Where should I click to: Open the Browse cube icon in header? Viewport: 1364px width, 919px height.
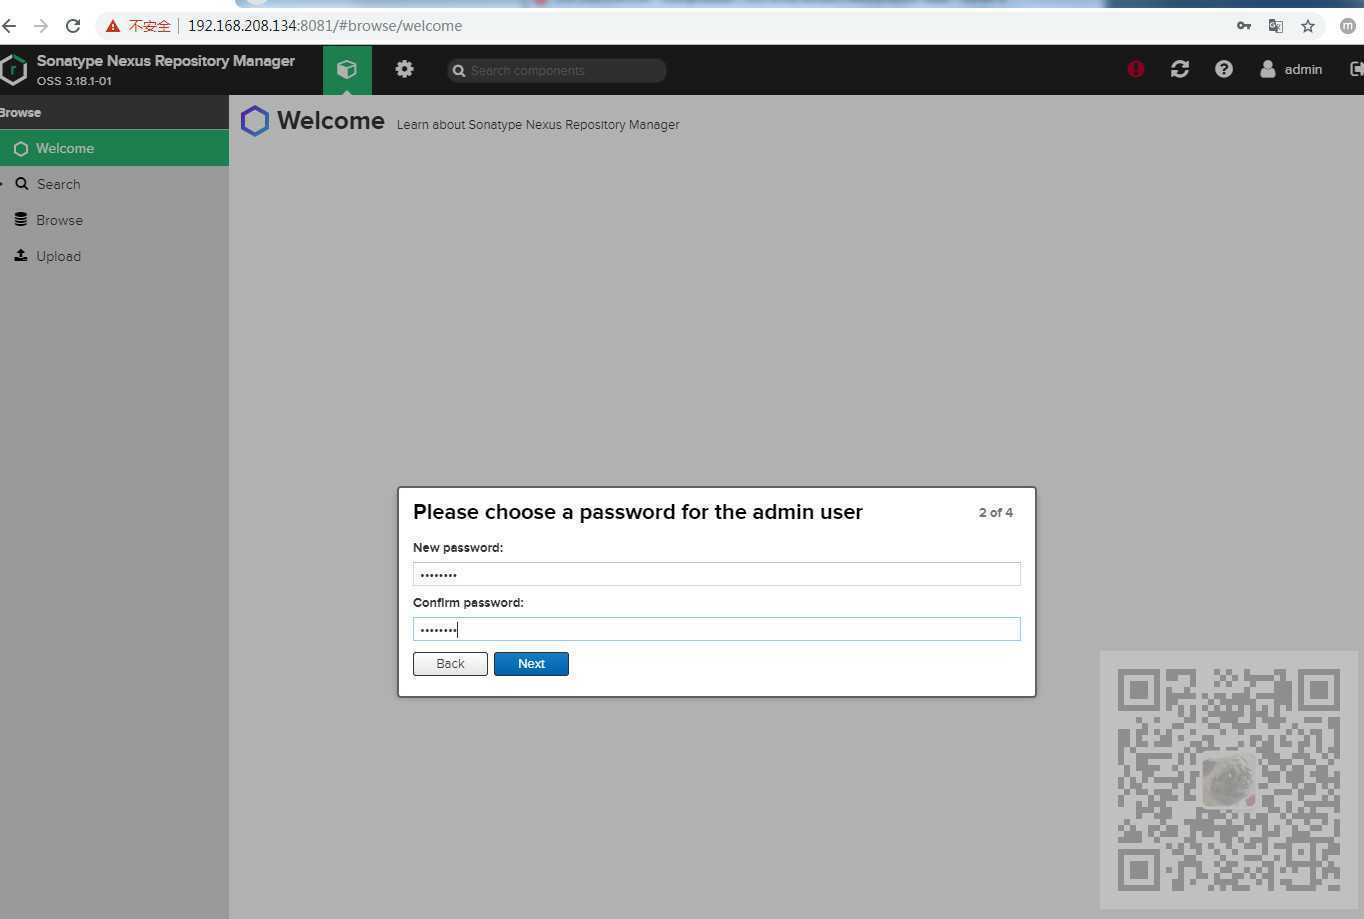pos(347,69)
